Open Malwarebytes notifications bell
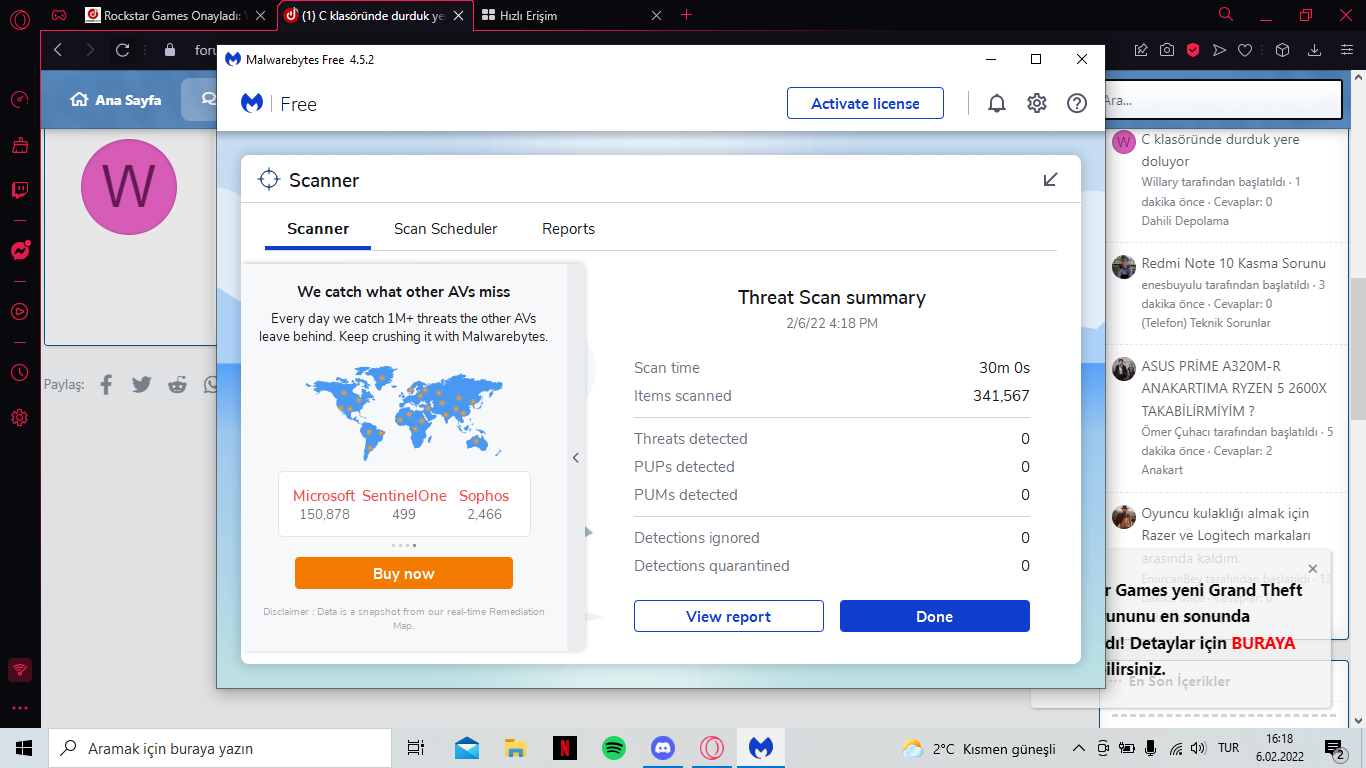The width and height of the screenshot is (1366, 768). (x=997, y=103)
